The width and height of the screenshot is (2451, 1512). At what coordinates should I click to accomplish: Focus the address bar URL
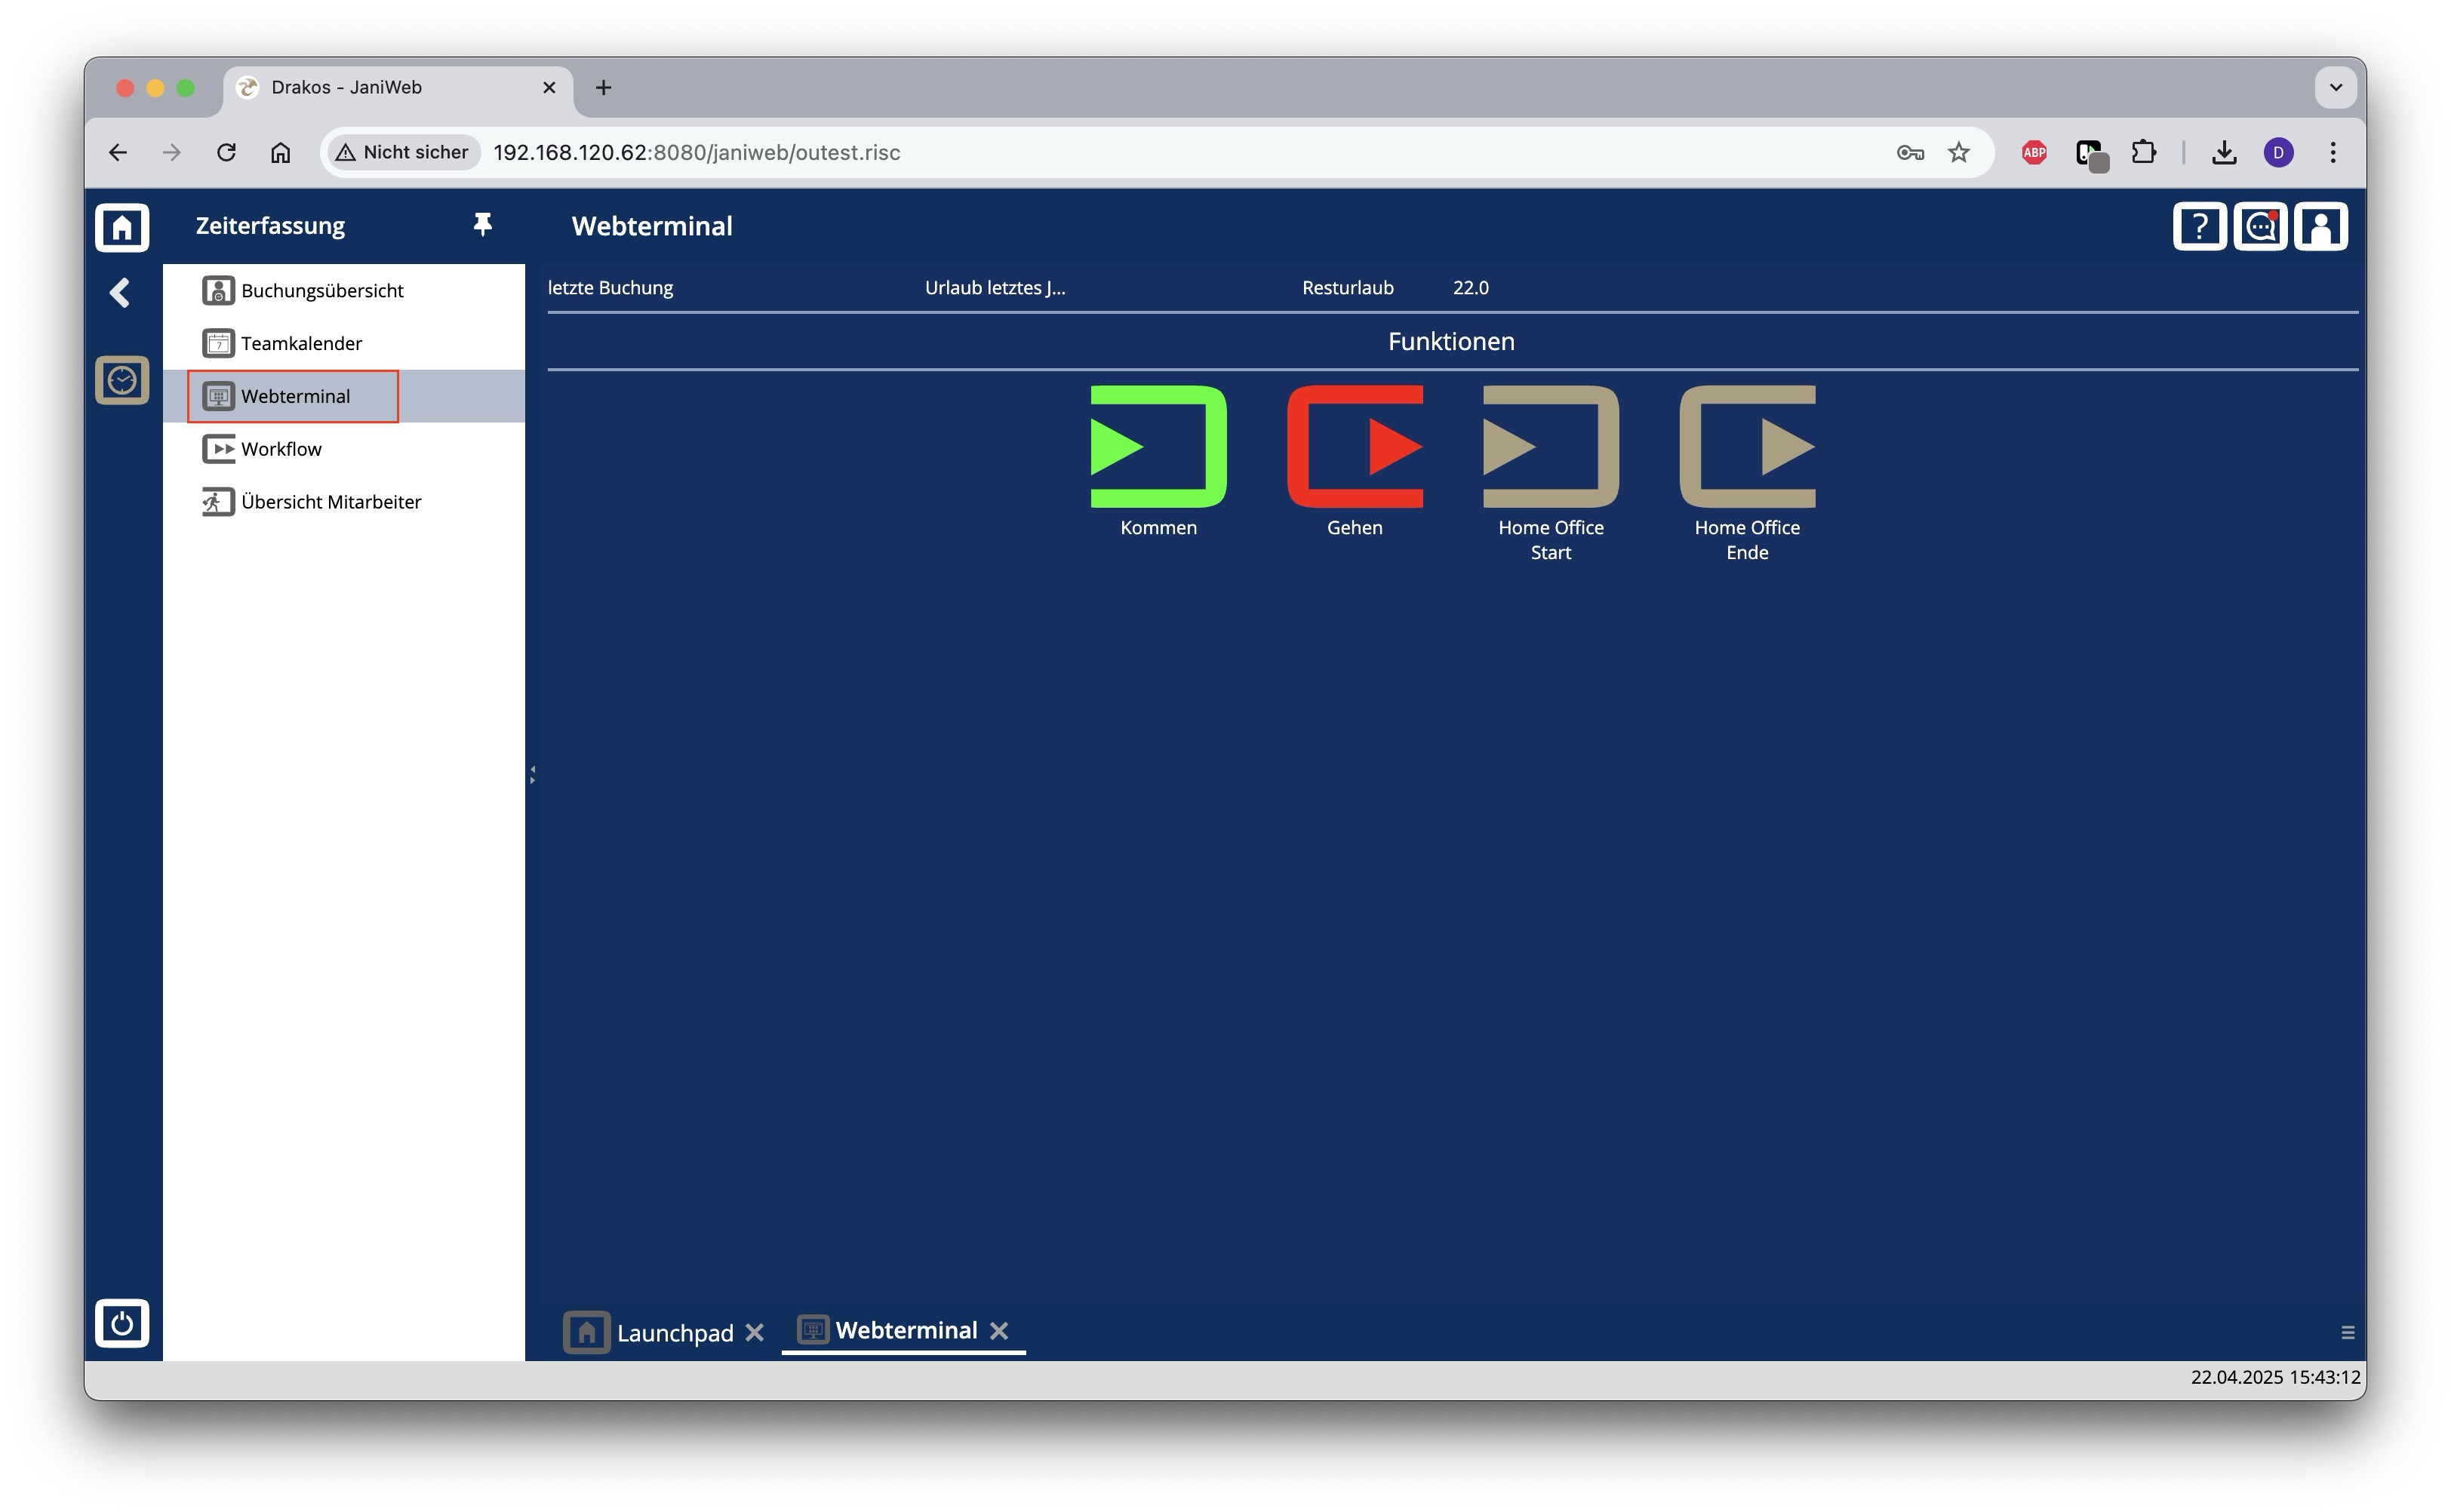[697, 152]
